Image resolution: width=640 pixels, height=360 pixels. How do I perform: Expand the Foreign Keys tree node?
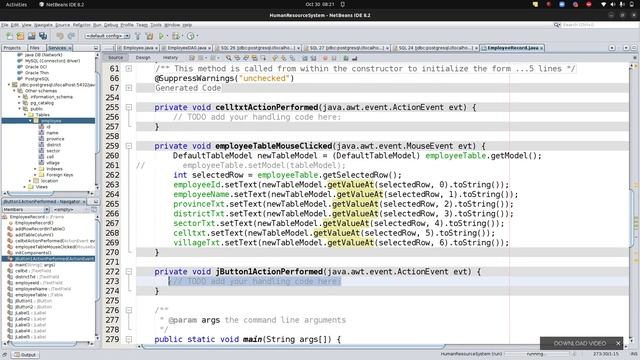click(36, 175)
